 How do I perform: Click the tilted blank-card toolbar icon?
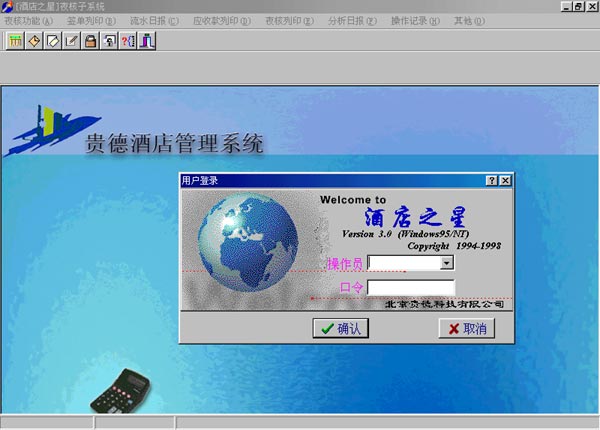coord(53,41)
